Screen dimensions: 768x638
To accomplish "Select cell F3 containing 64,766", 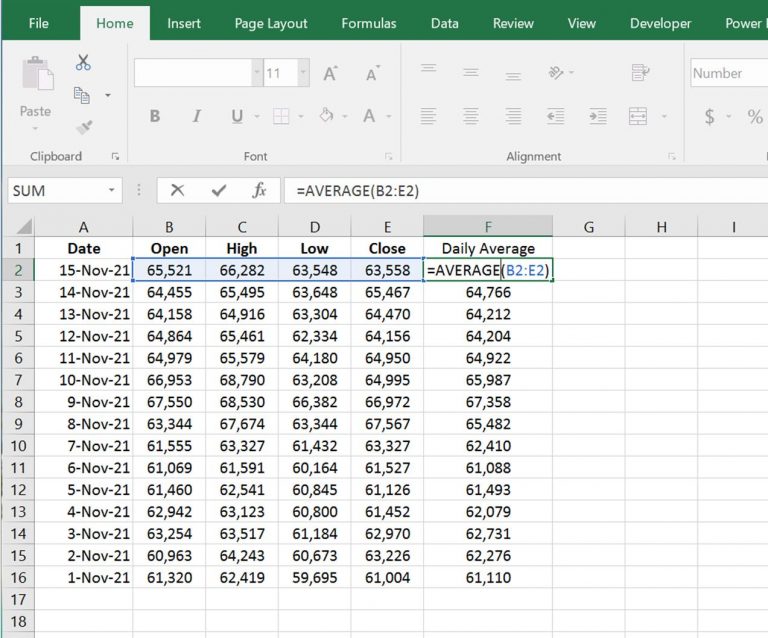I will point(488,292).
